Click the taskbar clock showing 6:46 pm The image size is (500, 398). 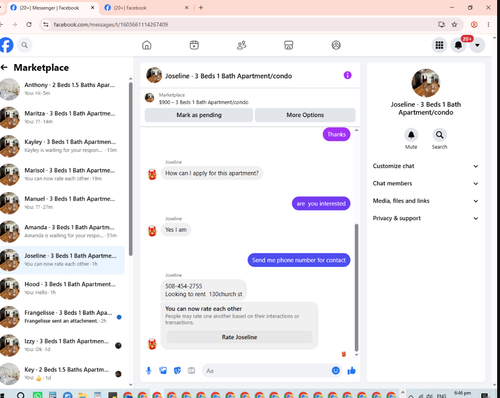(462, 394)
